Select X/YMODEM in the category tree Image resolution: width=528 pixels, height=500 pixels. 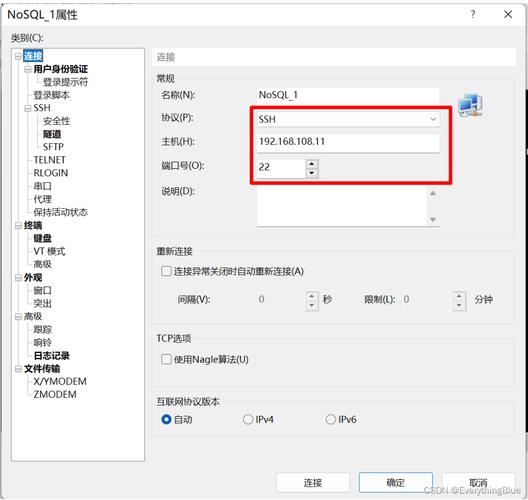pos(60,381)
